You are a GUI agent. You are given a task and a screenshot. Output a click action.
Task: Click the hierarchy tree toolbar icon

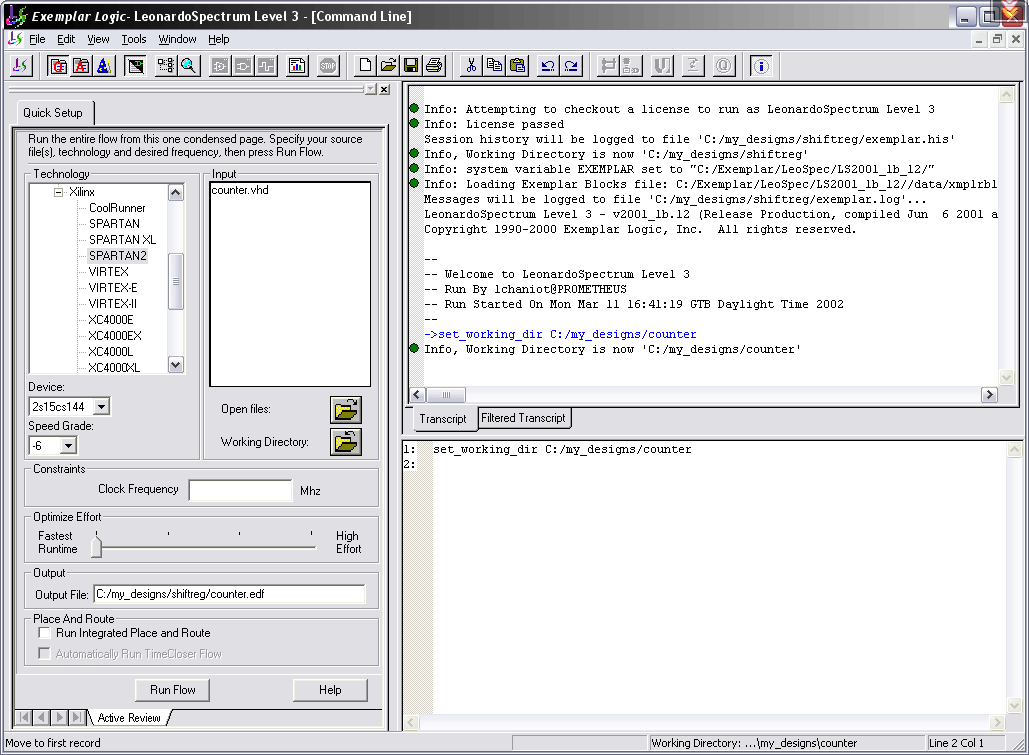coord(166,66)
